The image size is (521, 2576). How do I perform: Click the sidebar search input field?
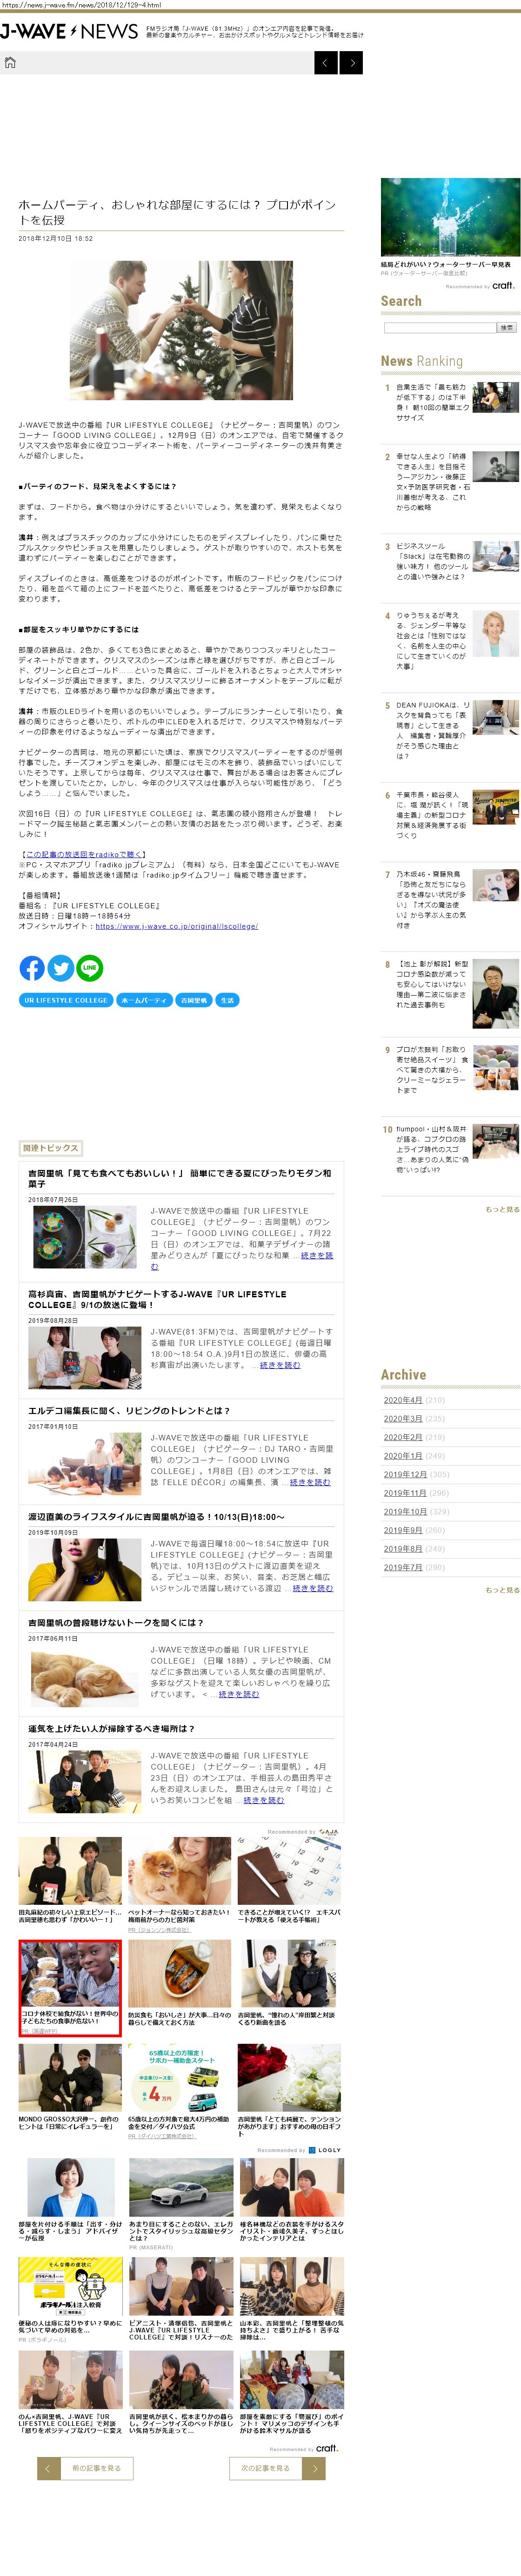tap(440, 327)
